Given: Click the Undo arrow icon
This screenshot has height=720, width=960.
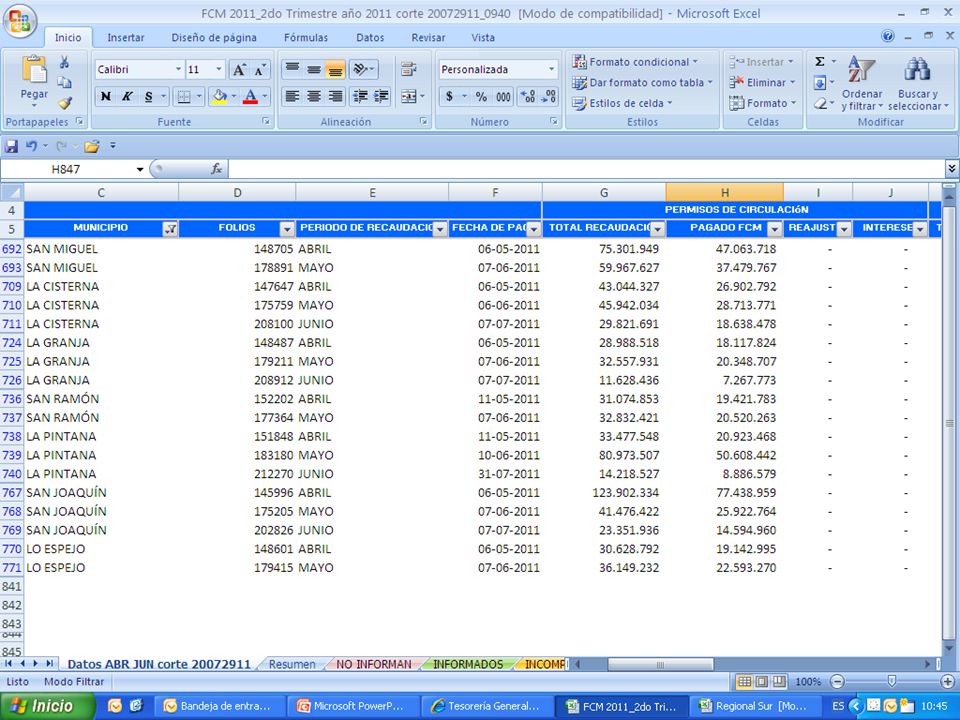Looking at the screenshot, I should [32, 146].
